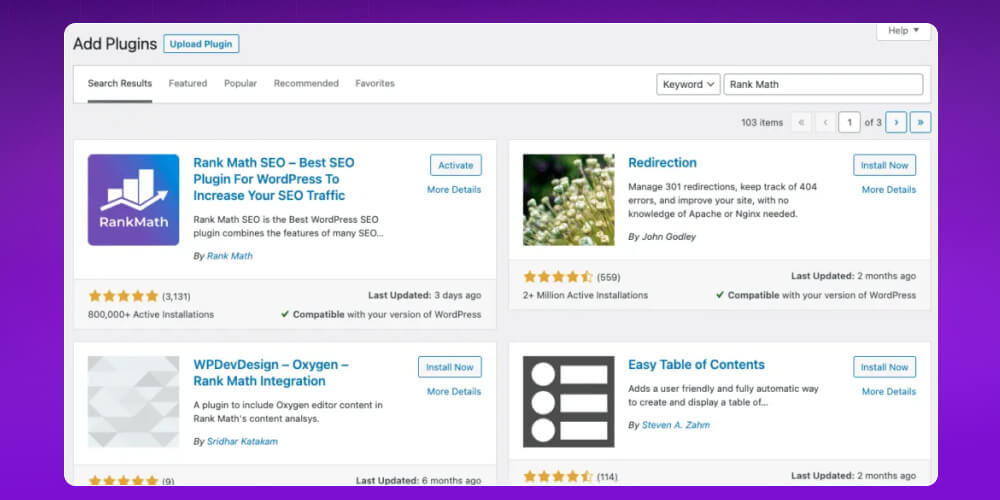Click the Redirection plugin description text
The image size is (1000, 500).
coord(723,200)
